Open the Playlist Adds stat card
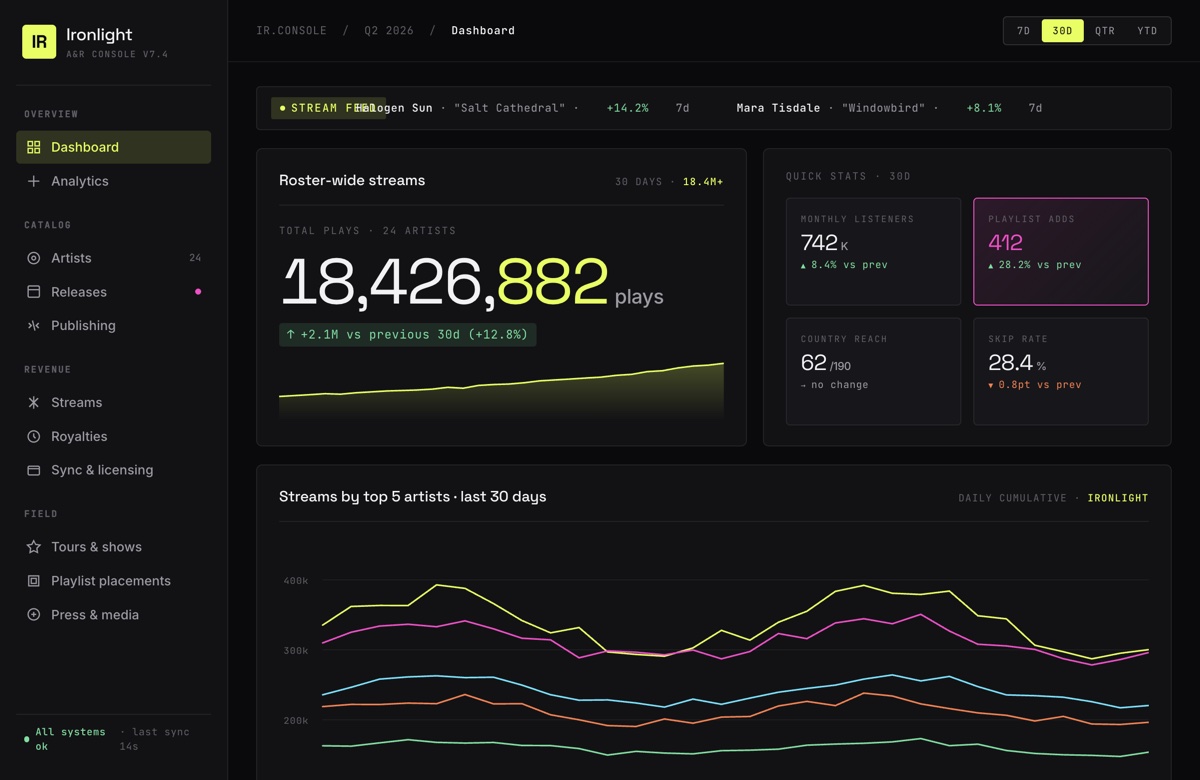The height and width of the screenshot is (780, 1200). (x=1060, y=251)
